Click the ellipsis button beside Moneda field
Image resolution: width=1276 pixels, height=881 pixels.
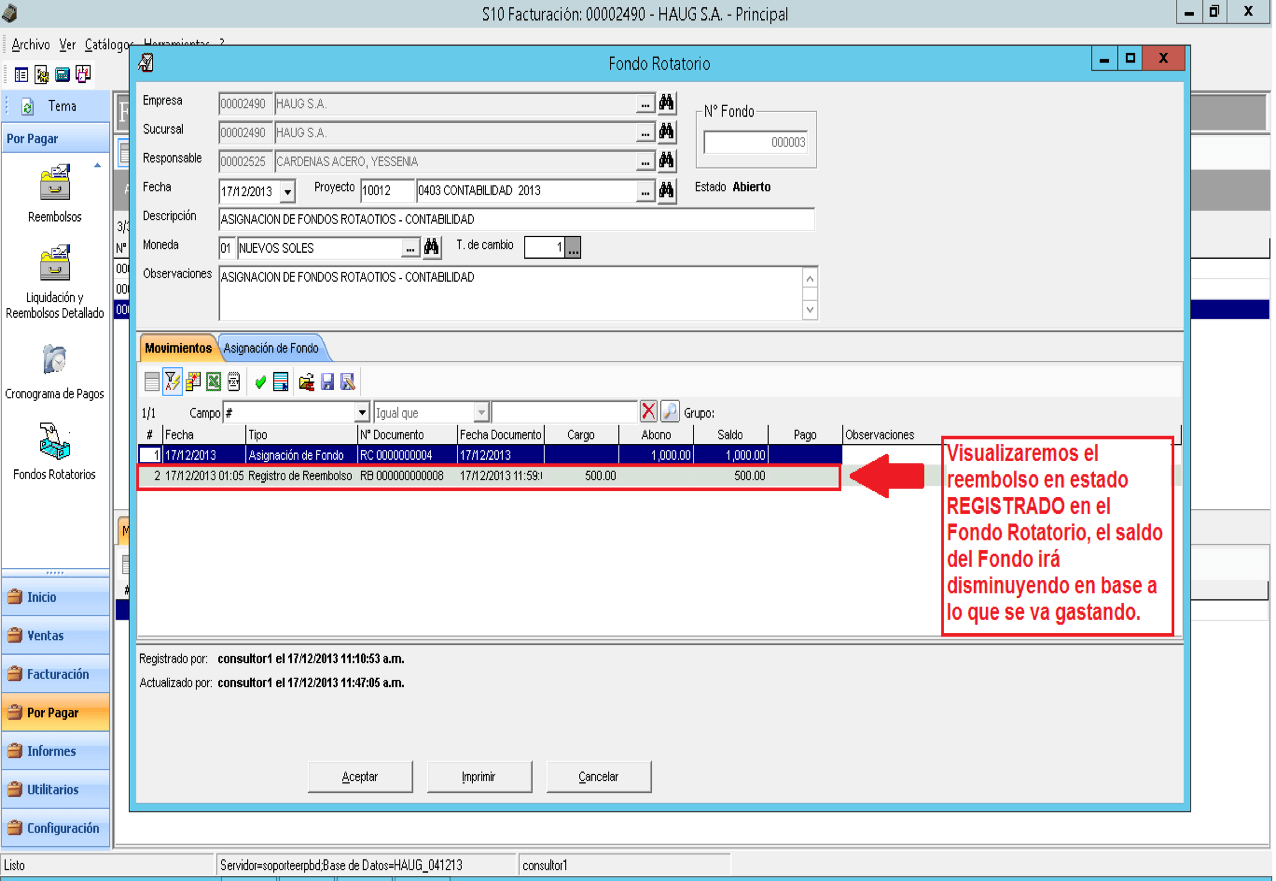coord(410,248)
